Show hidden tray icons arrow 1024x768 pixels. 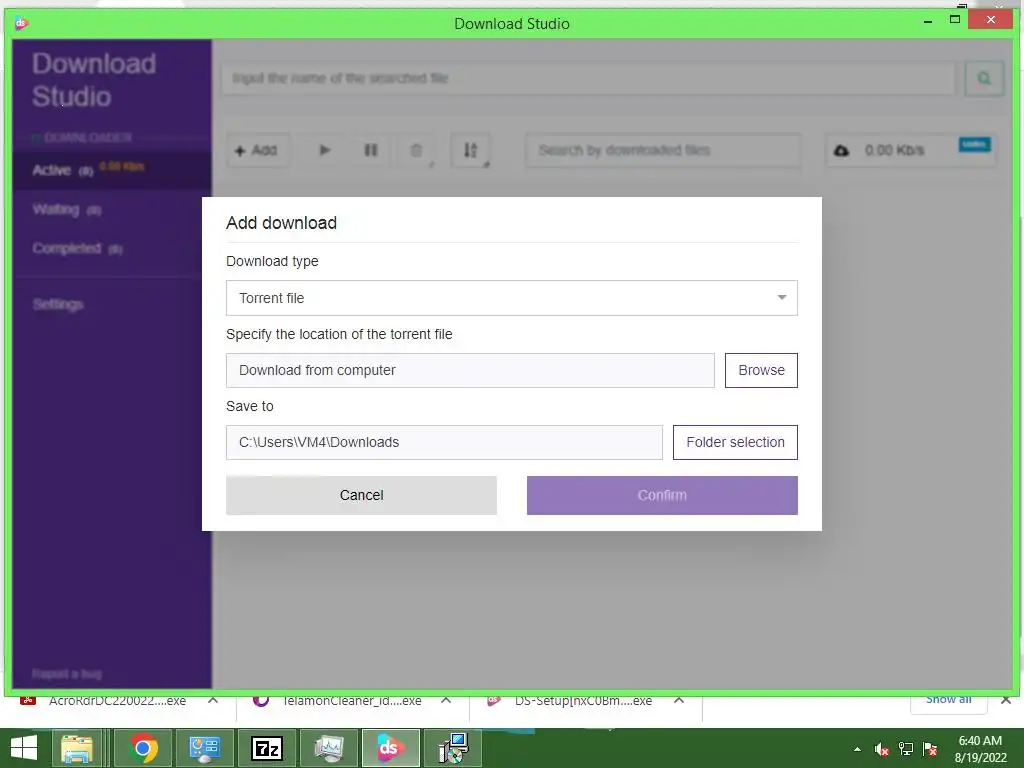point(857,749)
